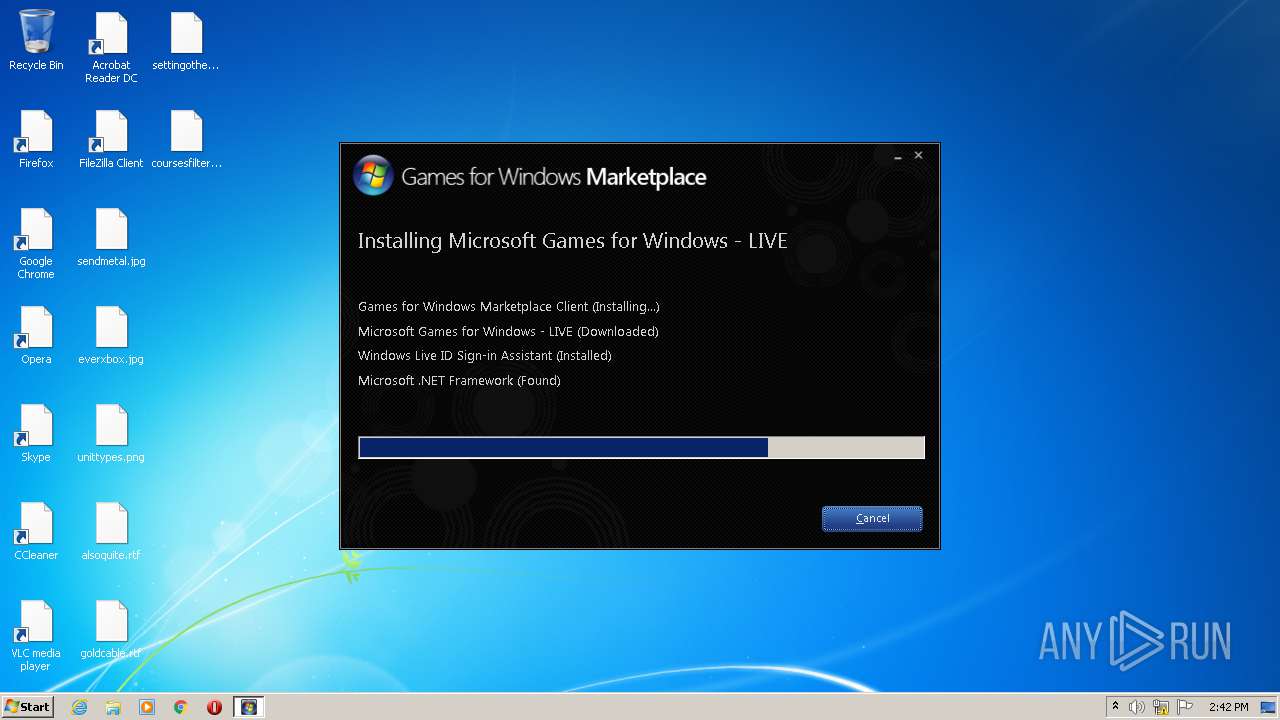Show hidden system tray icons

click(x=1115, y=707)
